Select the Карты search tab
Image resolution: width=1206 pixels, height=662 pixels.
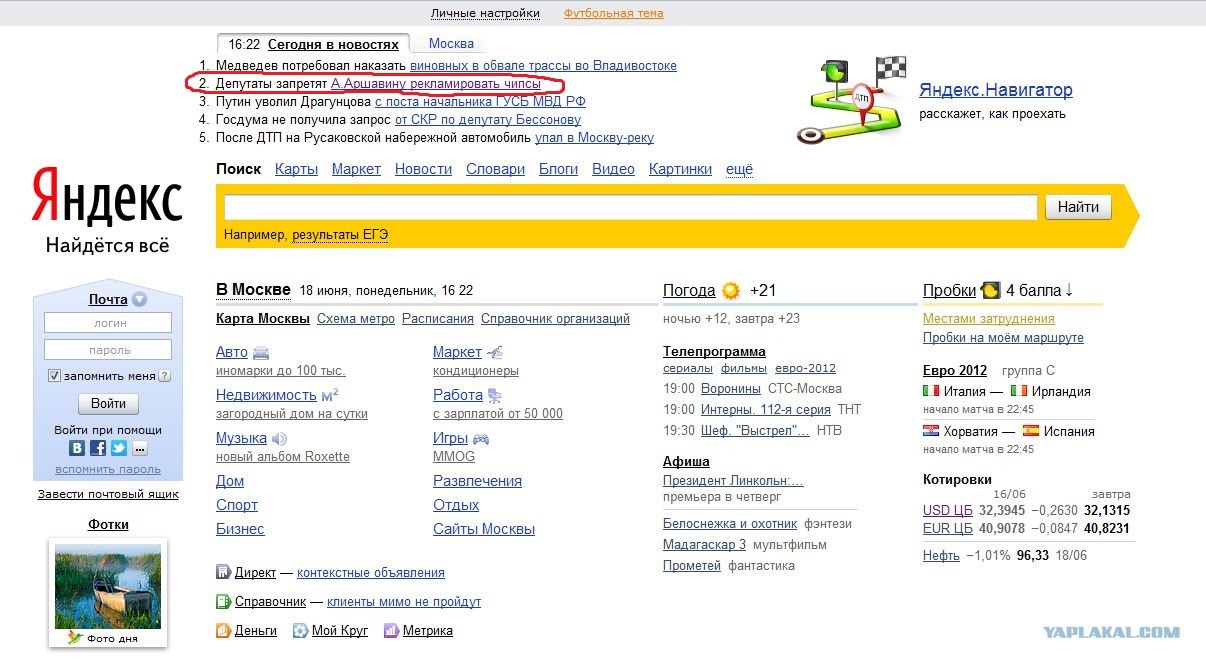(296, 169)
